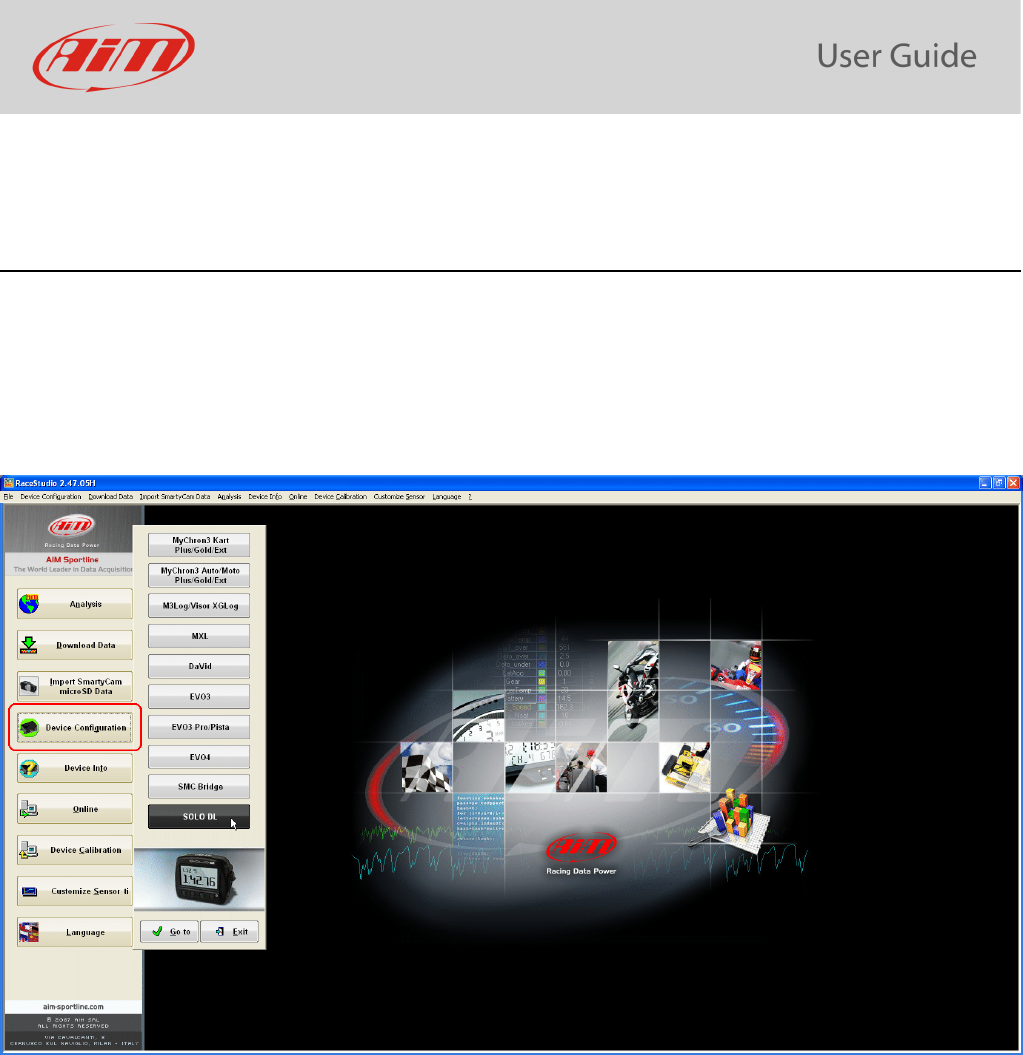Click Import SmartyCam microSD Data label
Image resolution: width=1023 pixels, height=1055 pixels.
click(x=85, y=686)
